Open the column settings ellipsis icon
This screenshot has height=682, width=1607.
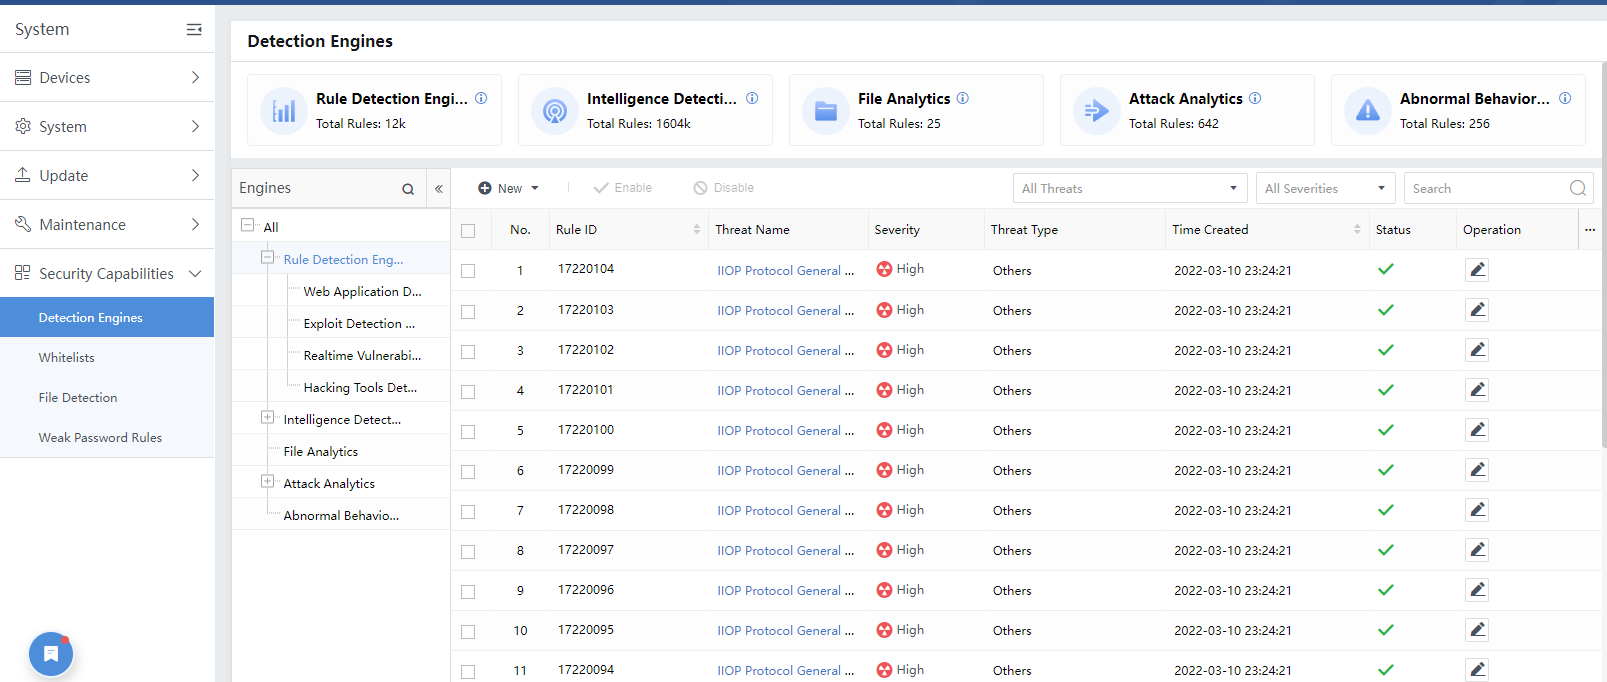coord(1589,230)
